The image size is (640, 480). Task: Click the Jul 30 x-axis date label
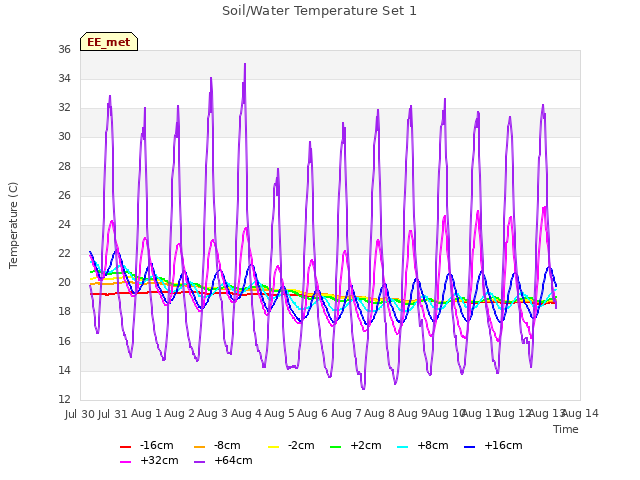pyautogui.click(x=80, y=414)
